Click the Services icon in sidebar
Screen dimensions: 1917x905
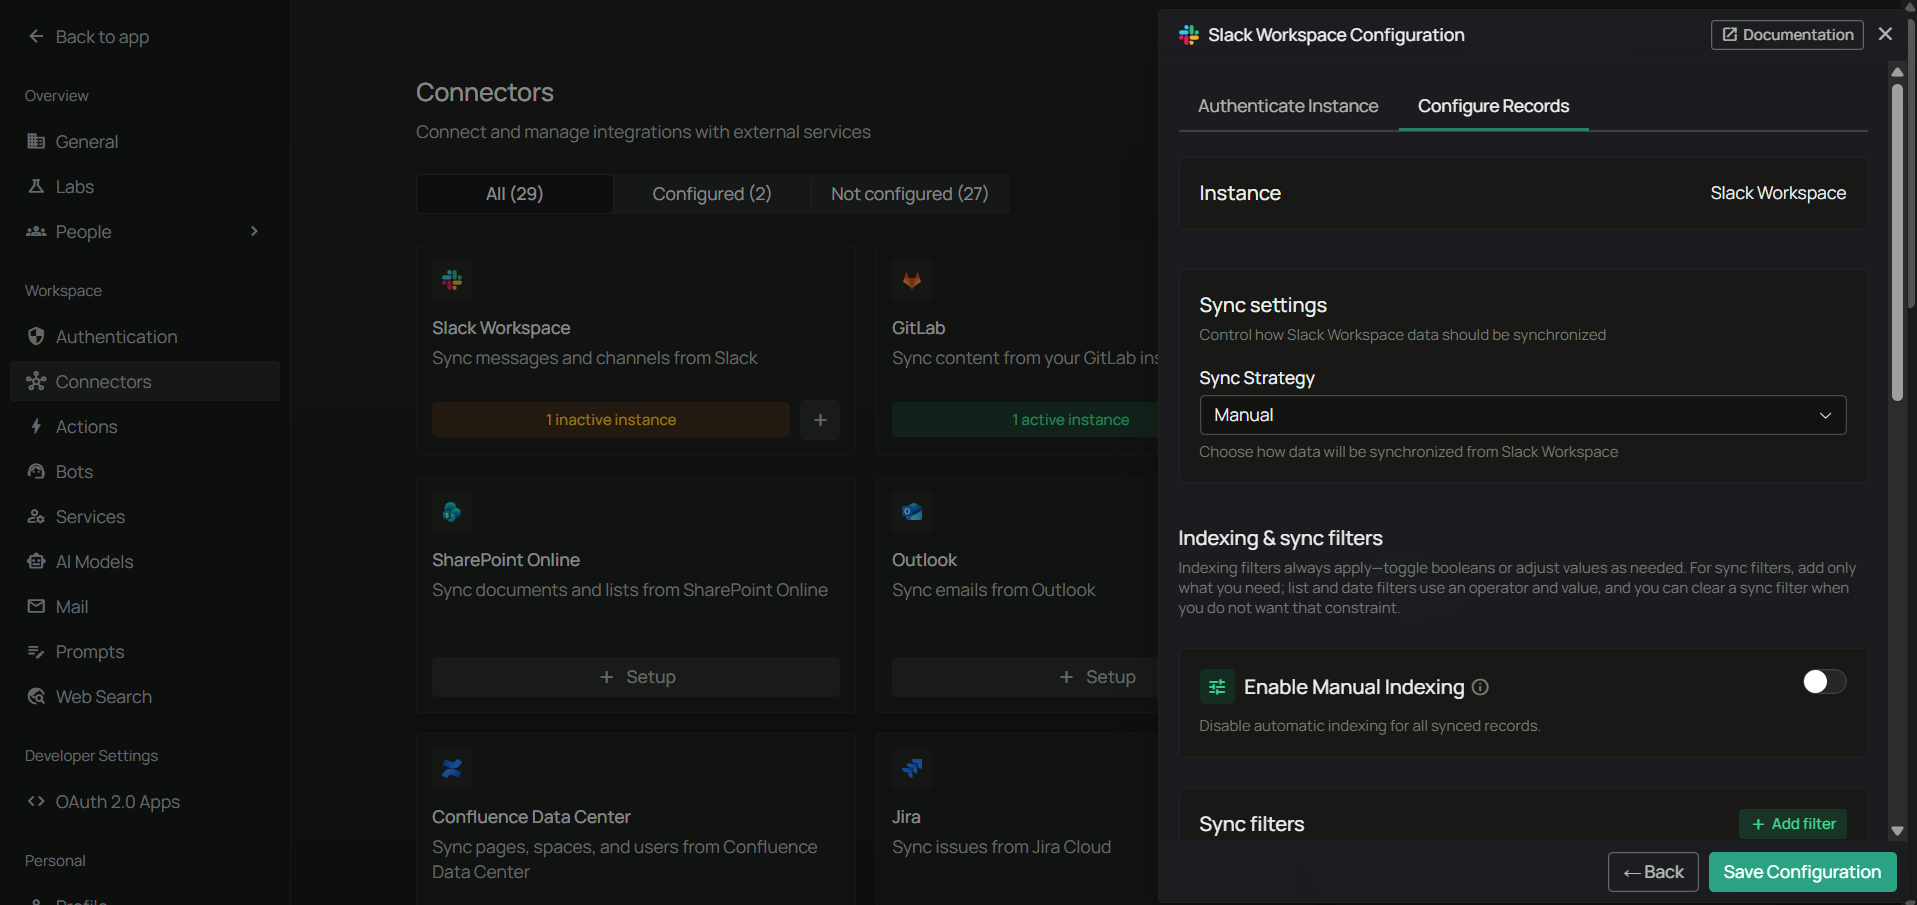[x=36, y=516]
